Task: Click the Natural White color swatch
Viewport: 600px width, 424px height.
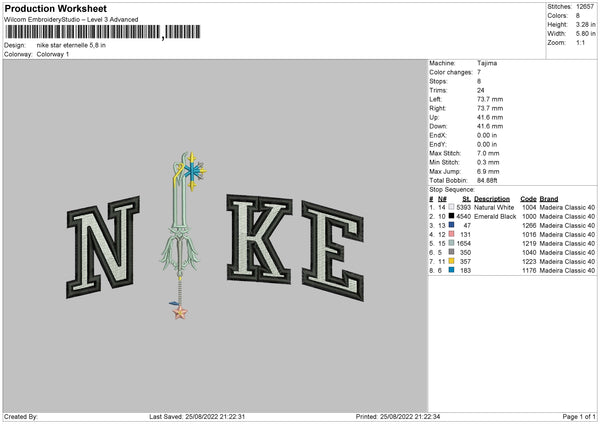Action: 452,207
